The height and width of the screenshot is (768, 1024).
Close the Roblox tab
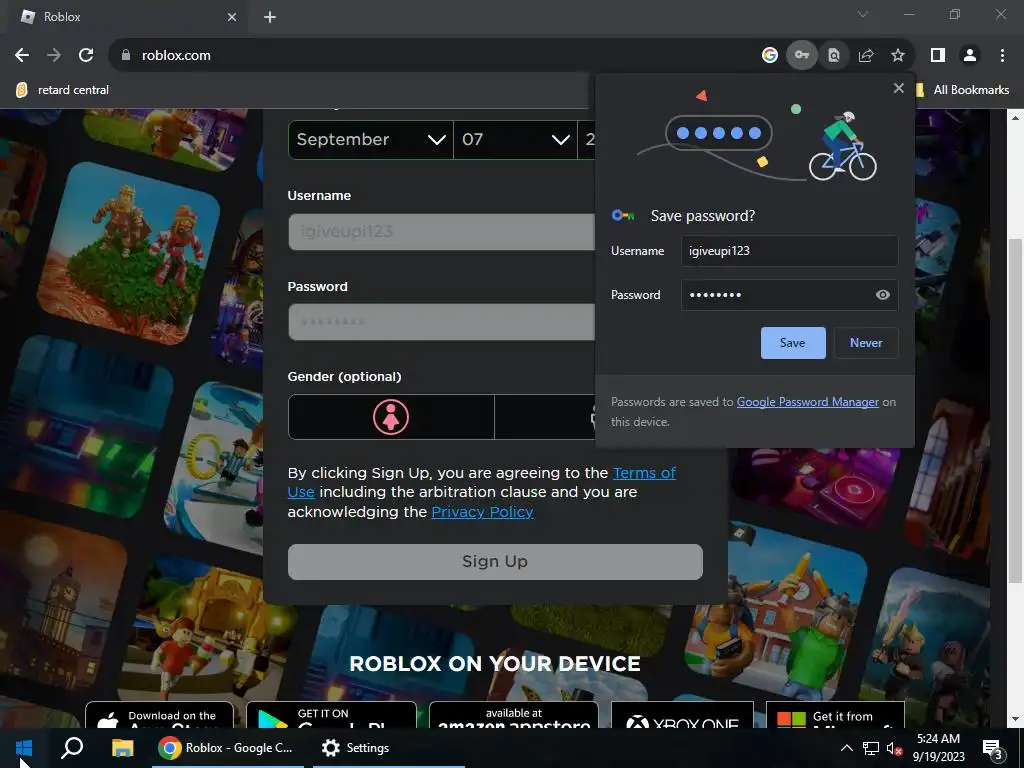(232, 17)
